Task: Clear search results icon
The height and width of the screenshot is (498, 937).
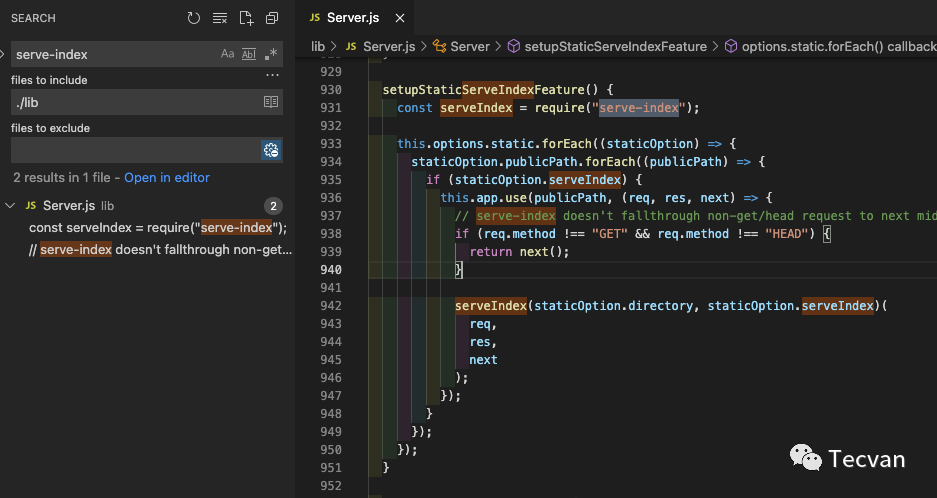Action: tap(220, 19)
